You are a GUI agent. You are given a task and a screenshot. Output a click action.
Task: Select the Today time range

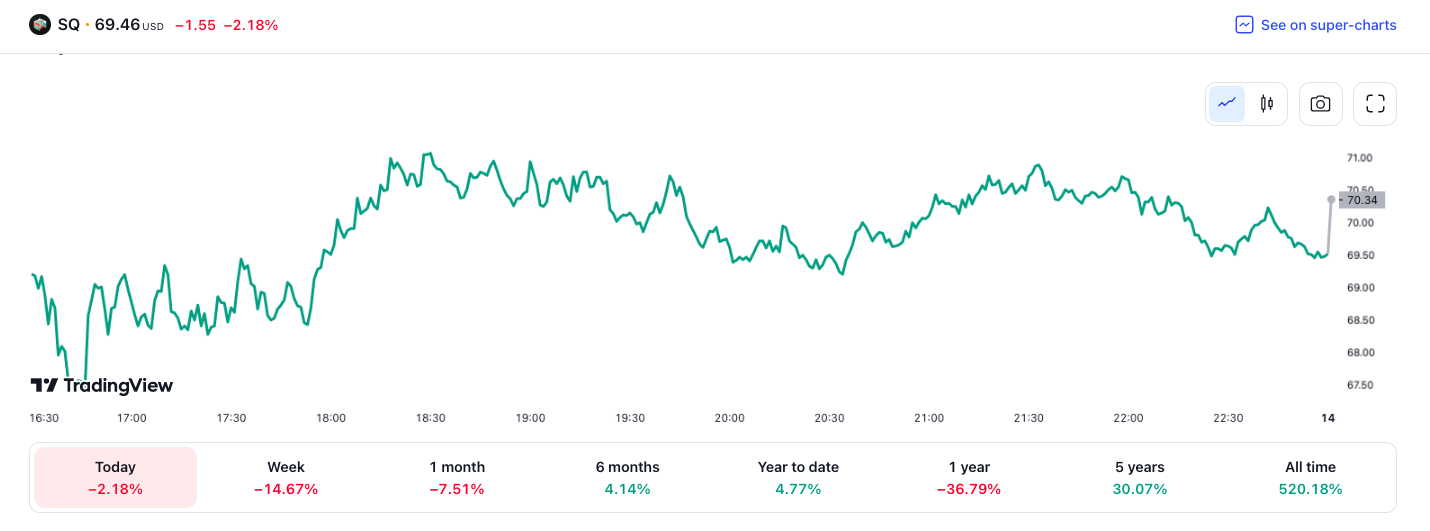click(x=115, y=478)
